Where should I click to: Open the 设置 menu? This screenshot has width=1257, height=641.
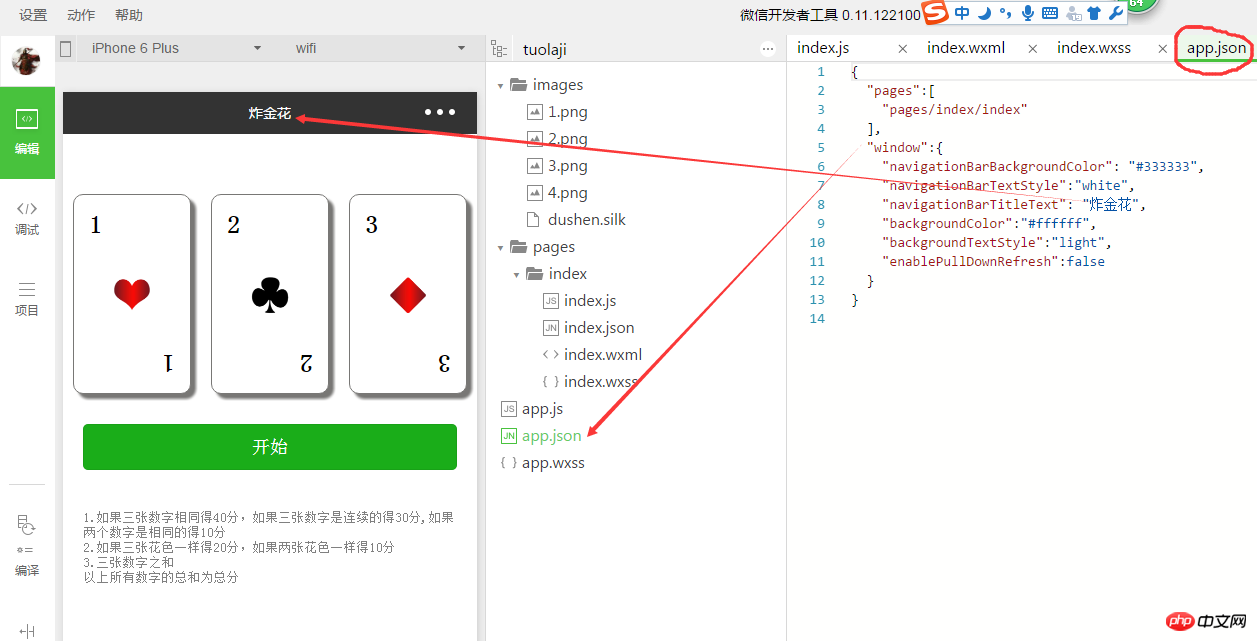tap(33, 15)
